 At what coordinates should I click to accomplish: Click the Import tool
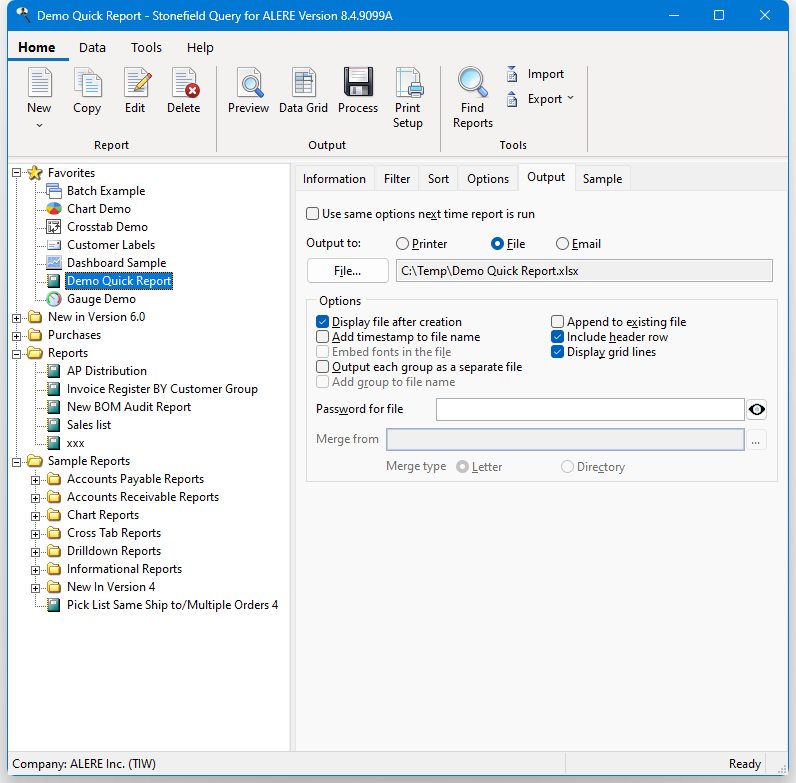pos(536,74)
